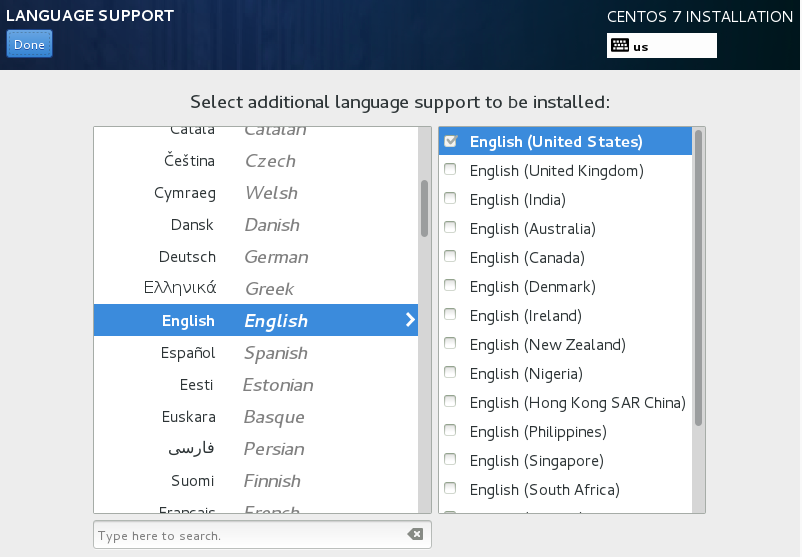Click the locale list scrollbar

(x=698, y=280)
